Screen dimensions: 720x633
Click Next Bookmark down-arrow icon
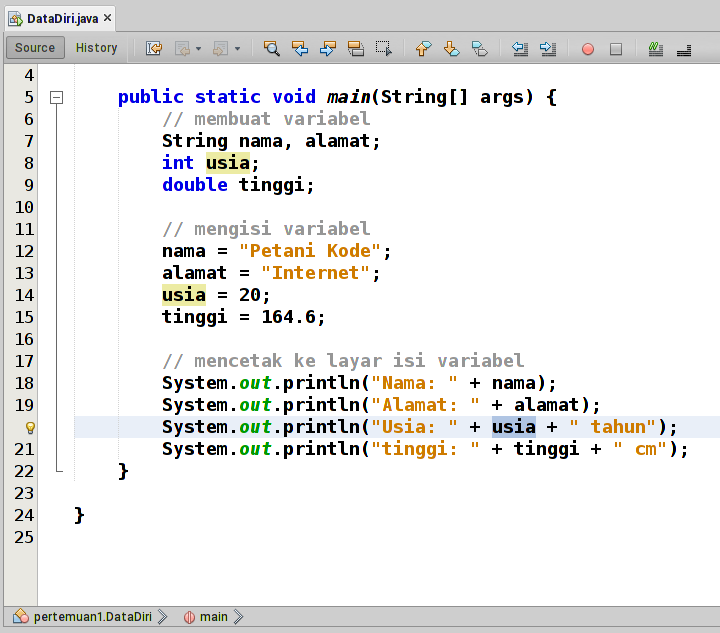[x=452, y=48]
